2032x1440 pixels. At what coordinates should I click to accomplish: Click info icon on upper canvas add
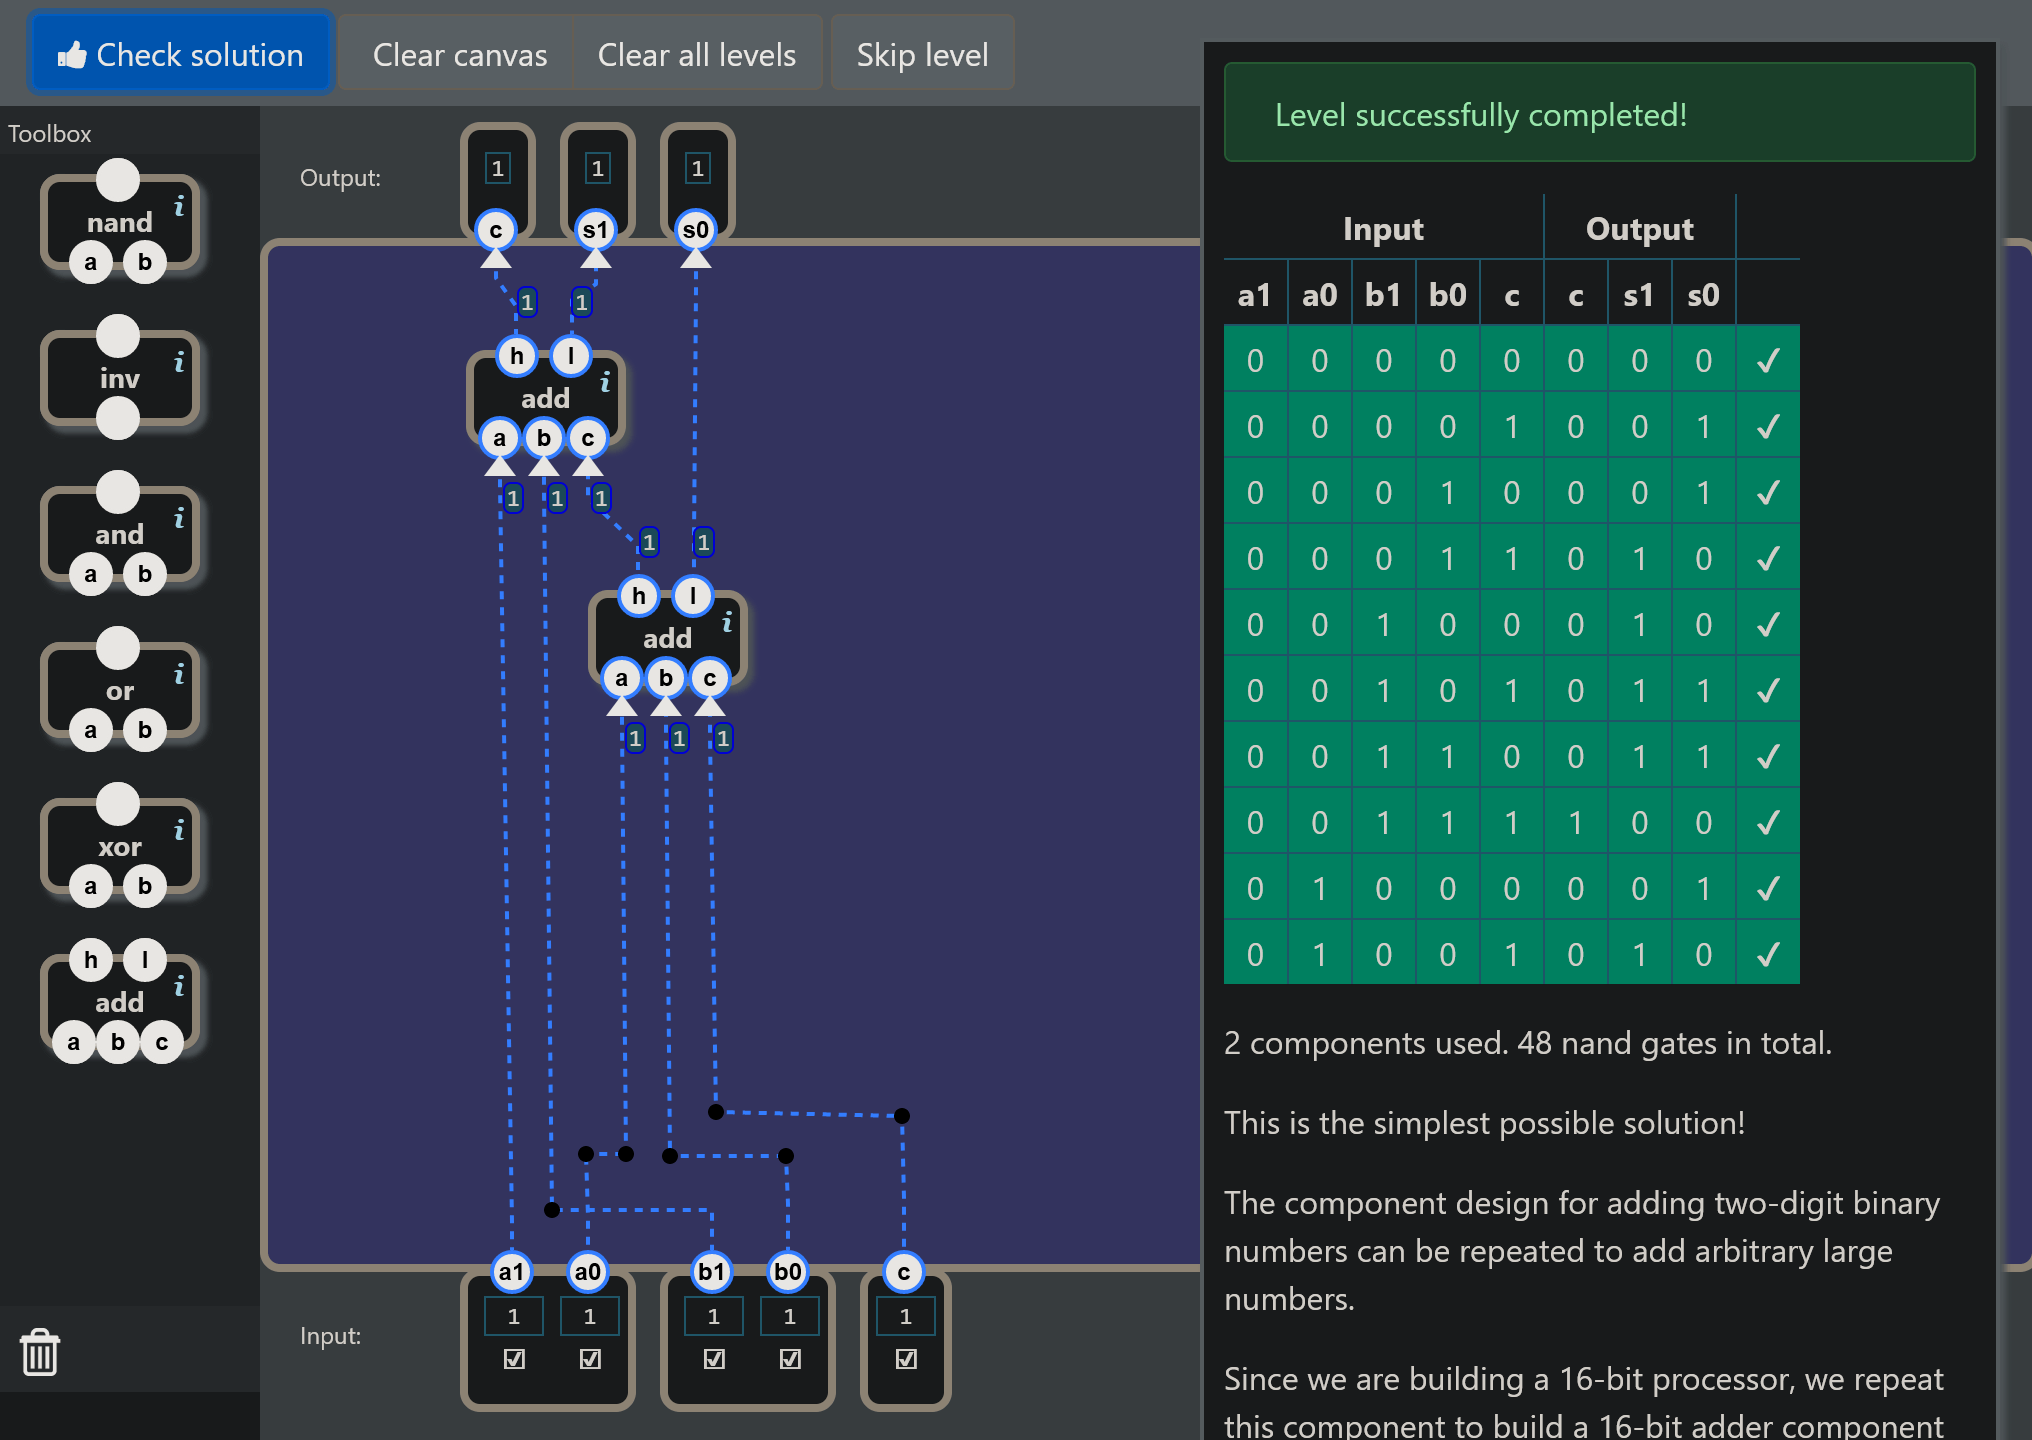(x=605, y=382)
